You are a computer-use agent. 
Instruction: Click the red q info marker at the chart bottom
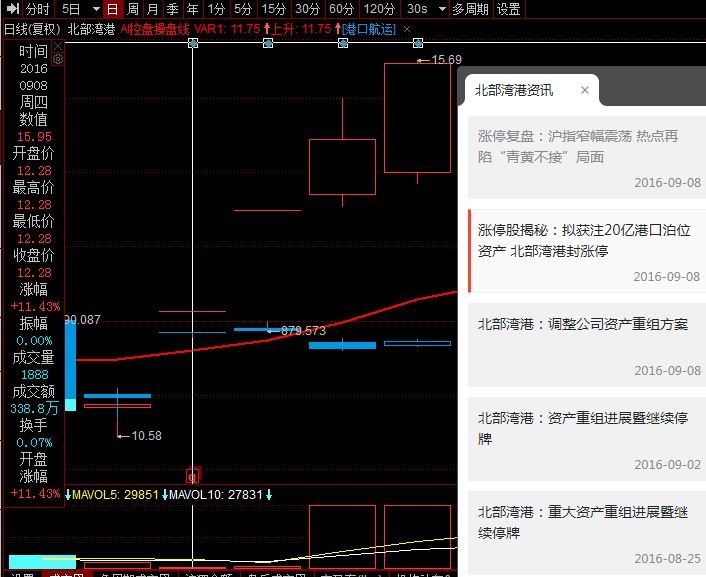point(193,476)
